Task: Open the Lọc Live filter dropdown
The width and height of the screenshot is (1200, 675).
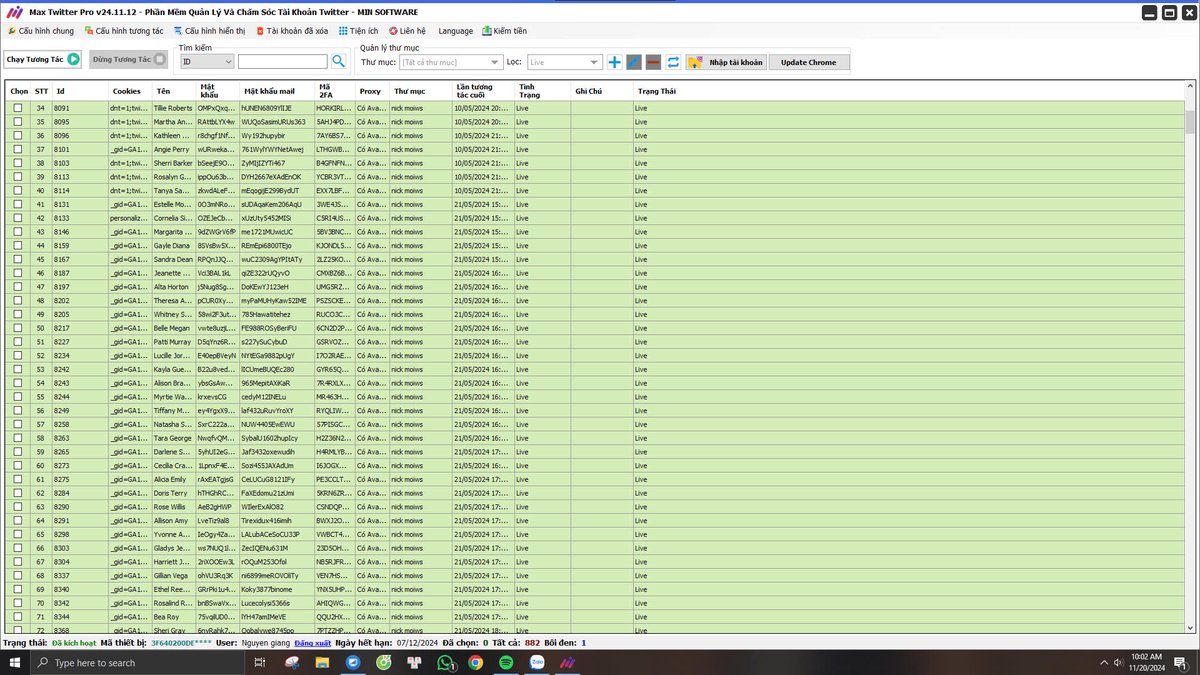Action: 565,62
